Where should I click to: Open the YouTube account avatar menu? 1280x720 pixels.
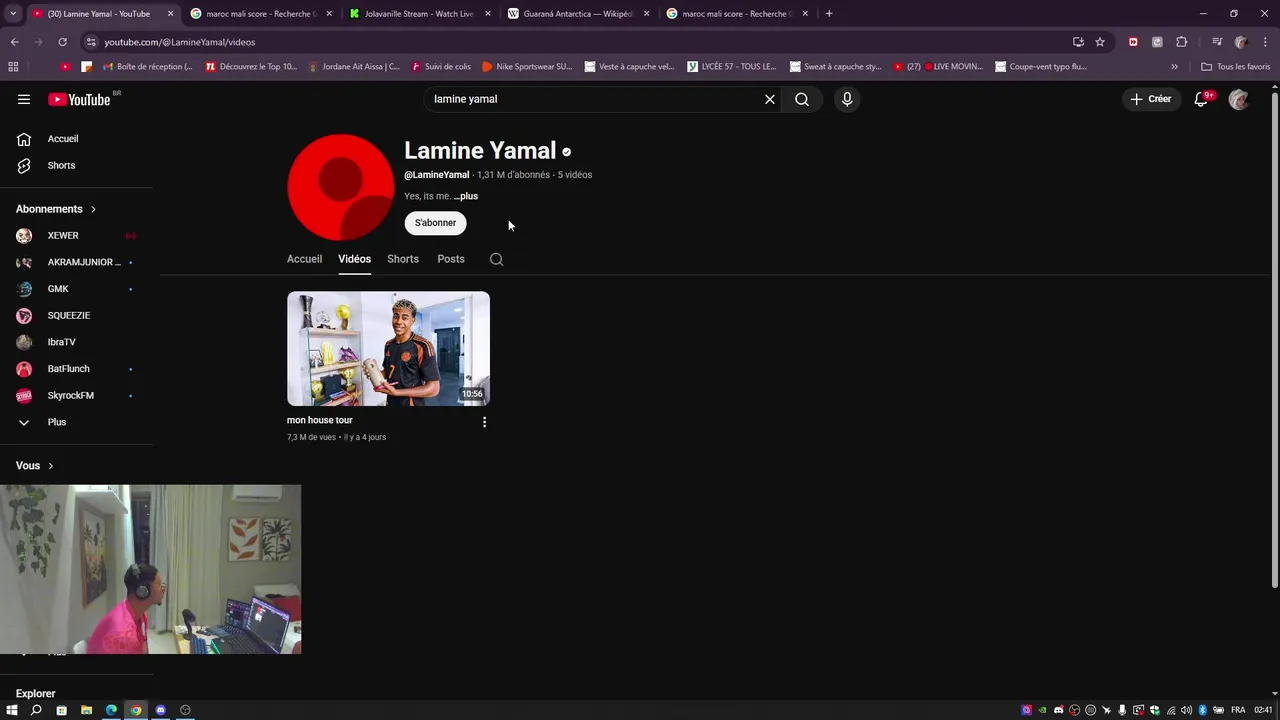pos(1238,99)
